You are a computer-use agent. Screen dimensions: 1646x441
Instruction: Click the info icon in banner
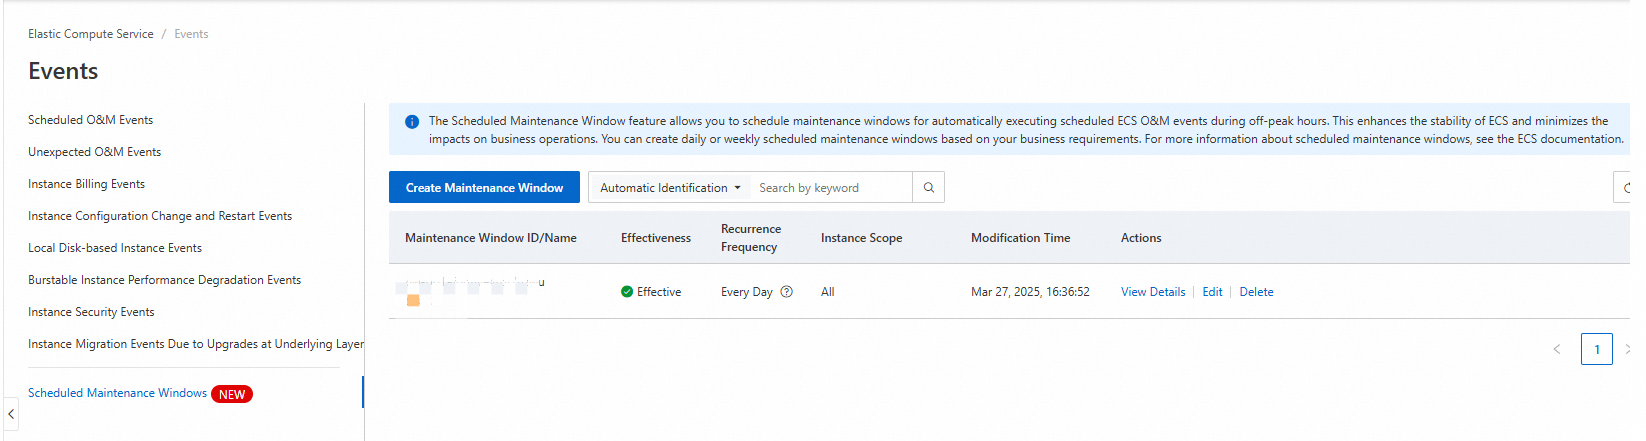point(412,122)
